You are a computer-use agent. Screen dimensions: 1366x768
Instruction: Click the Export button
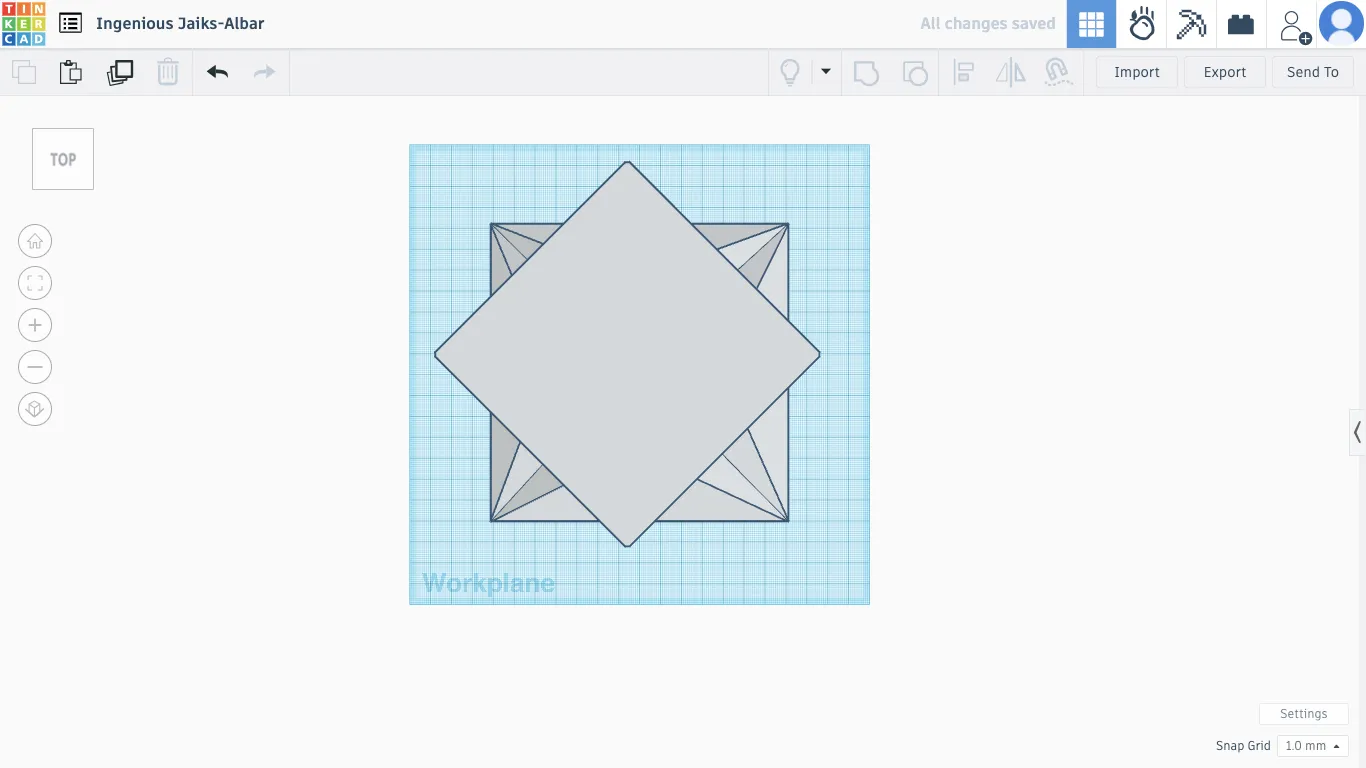[x=1224, y=72]
